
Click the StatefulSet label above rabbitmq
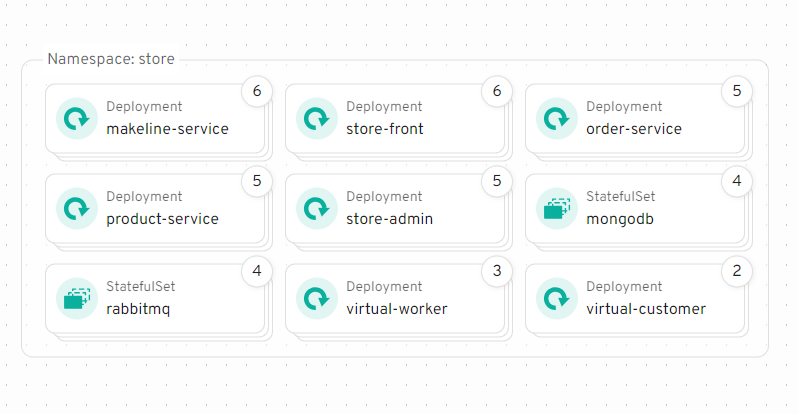pos(140,286)
